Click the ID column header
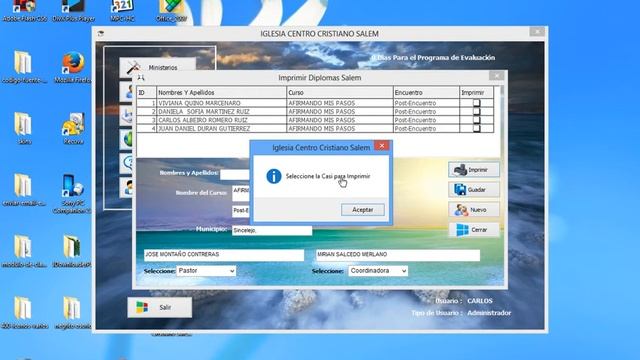 (147, 93)
